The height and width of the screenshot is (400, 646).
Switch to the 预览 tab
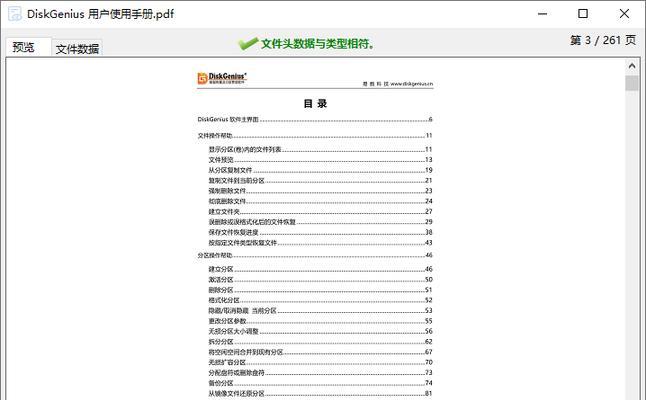coord(23,47)
